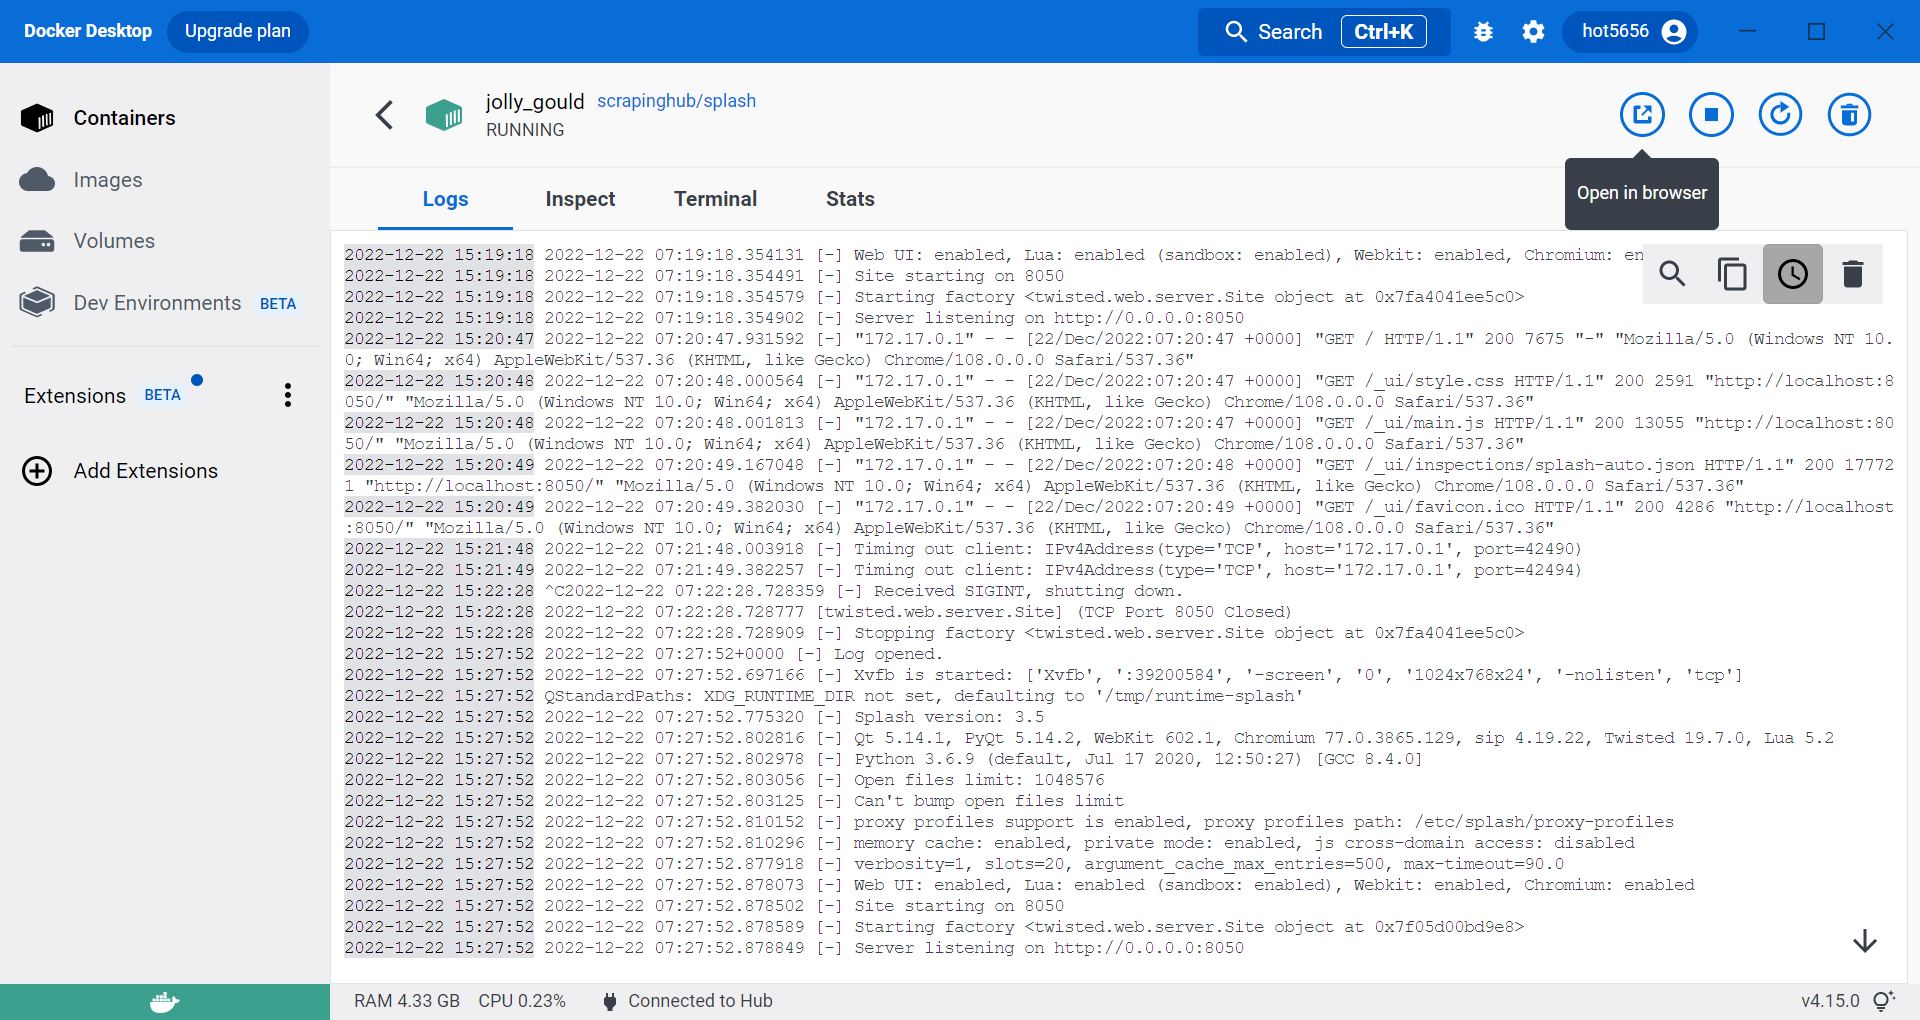Viewport: 1920px width, 1020px height.
Task: Clear the log terminal output
Action: click(x=1853, y=274)
